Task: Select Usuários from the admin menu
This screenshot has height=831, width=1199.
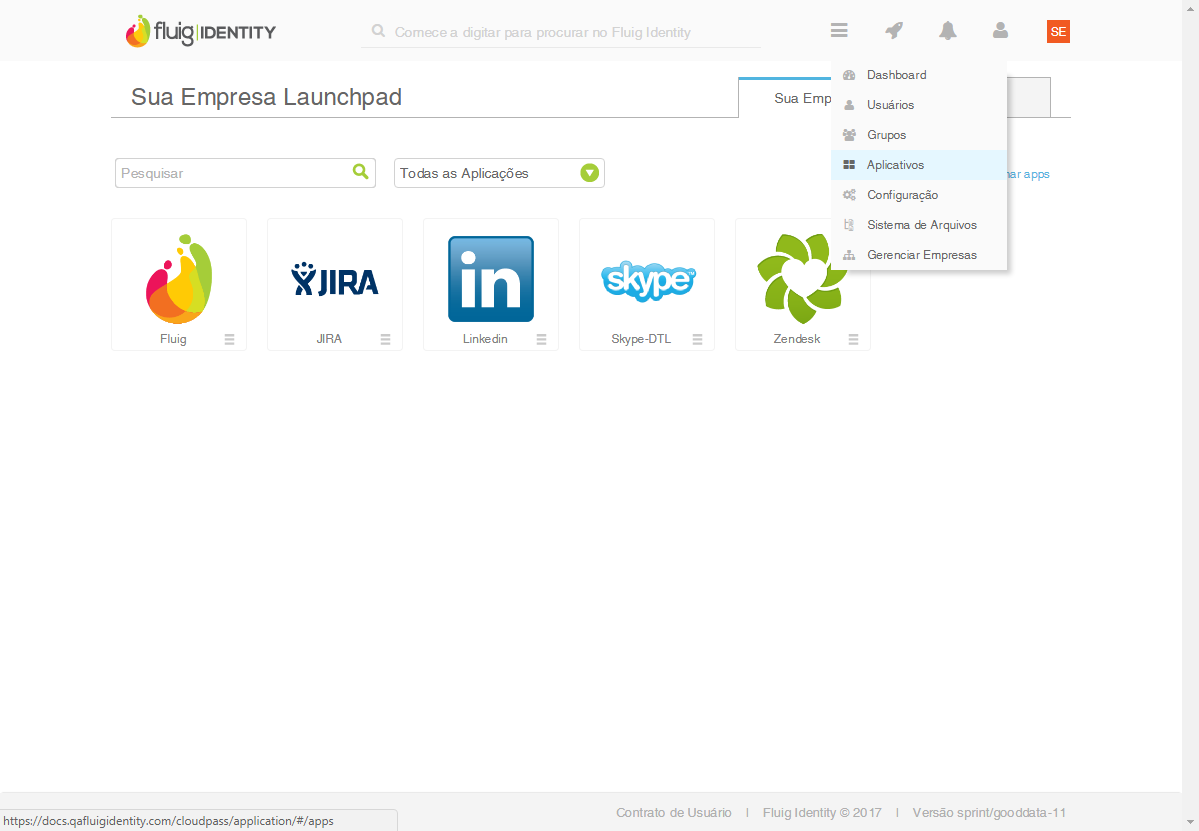Action: coord(919,105)
